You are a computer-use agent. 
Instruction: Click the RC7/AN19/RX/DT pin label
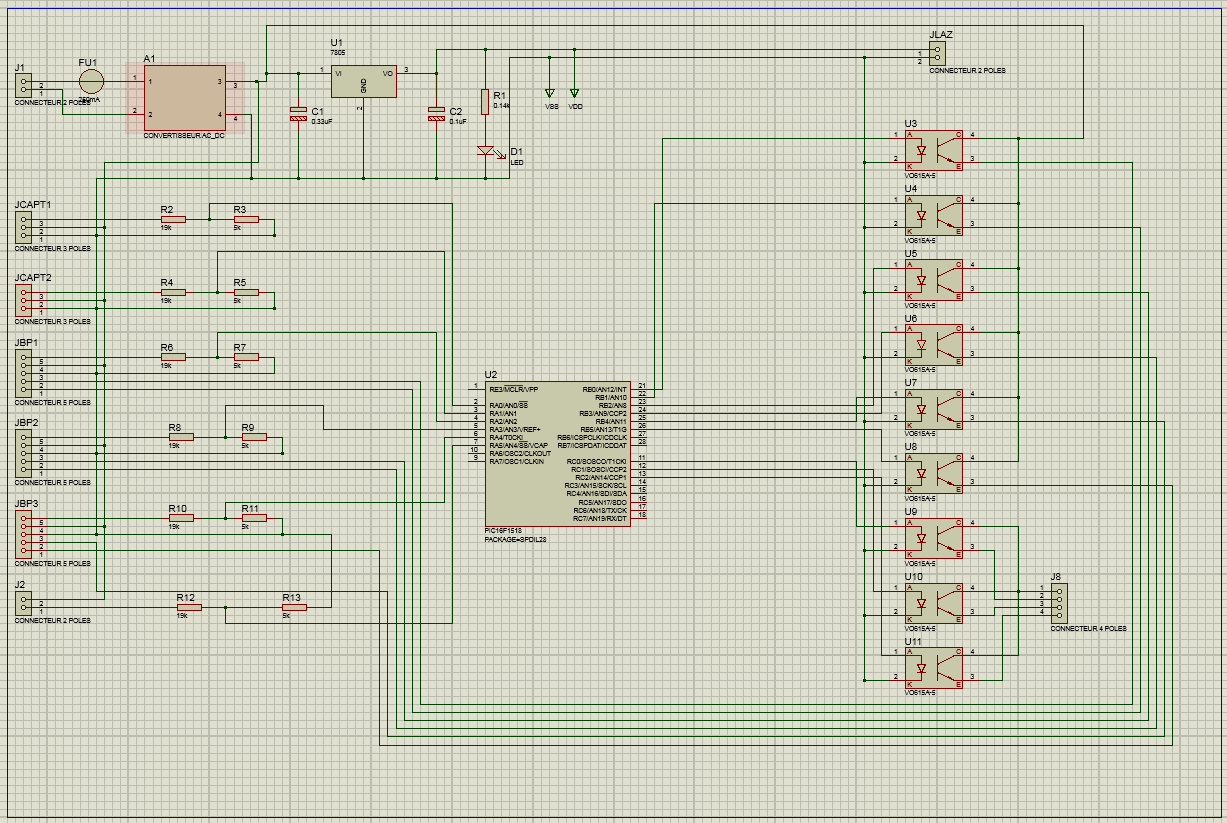(x=600, y=519)
